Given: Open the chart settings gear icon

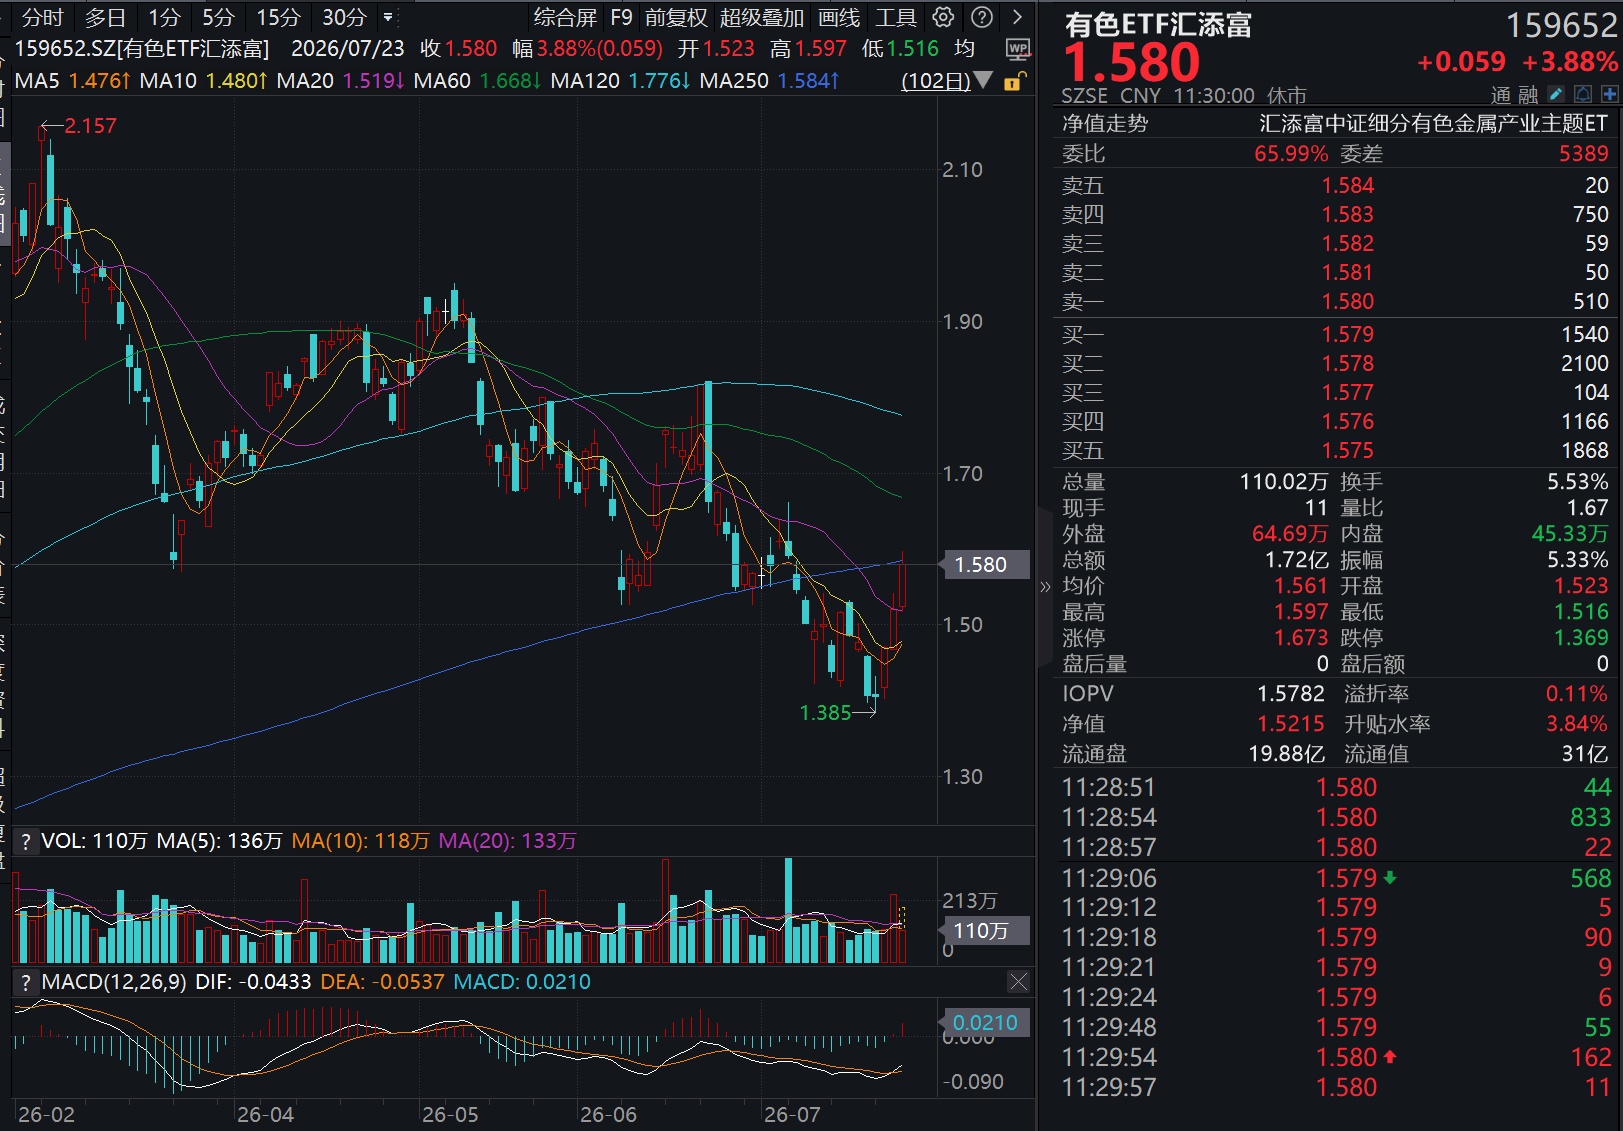Looking at the screenshot, I should coord(943,17).
